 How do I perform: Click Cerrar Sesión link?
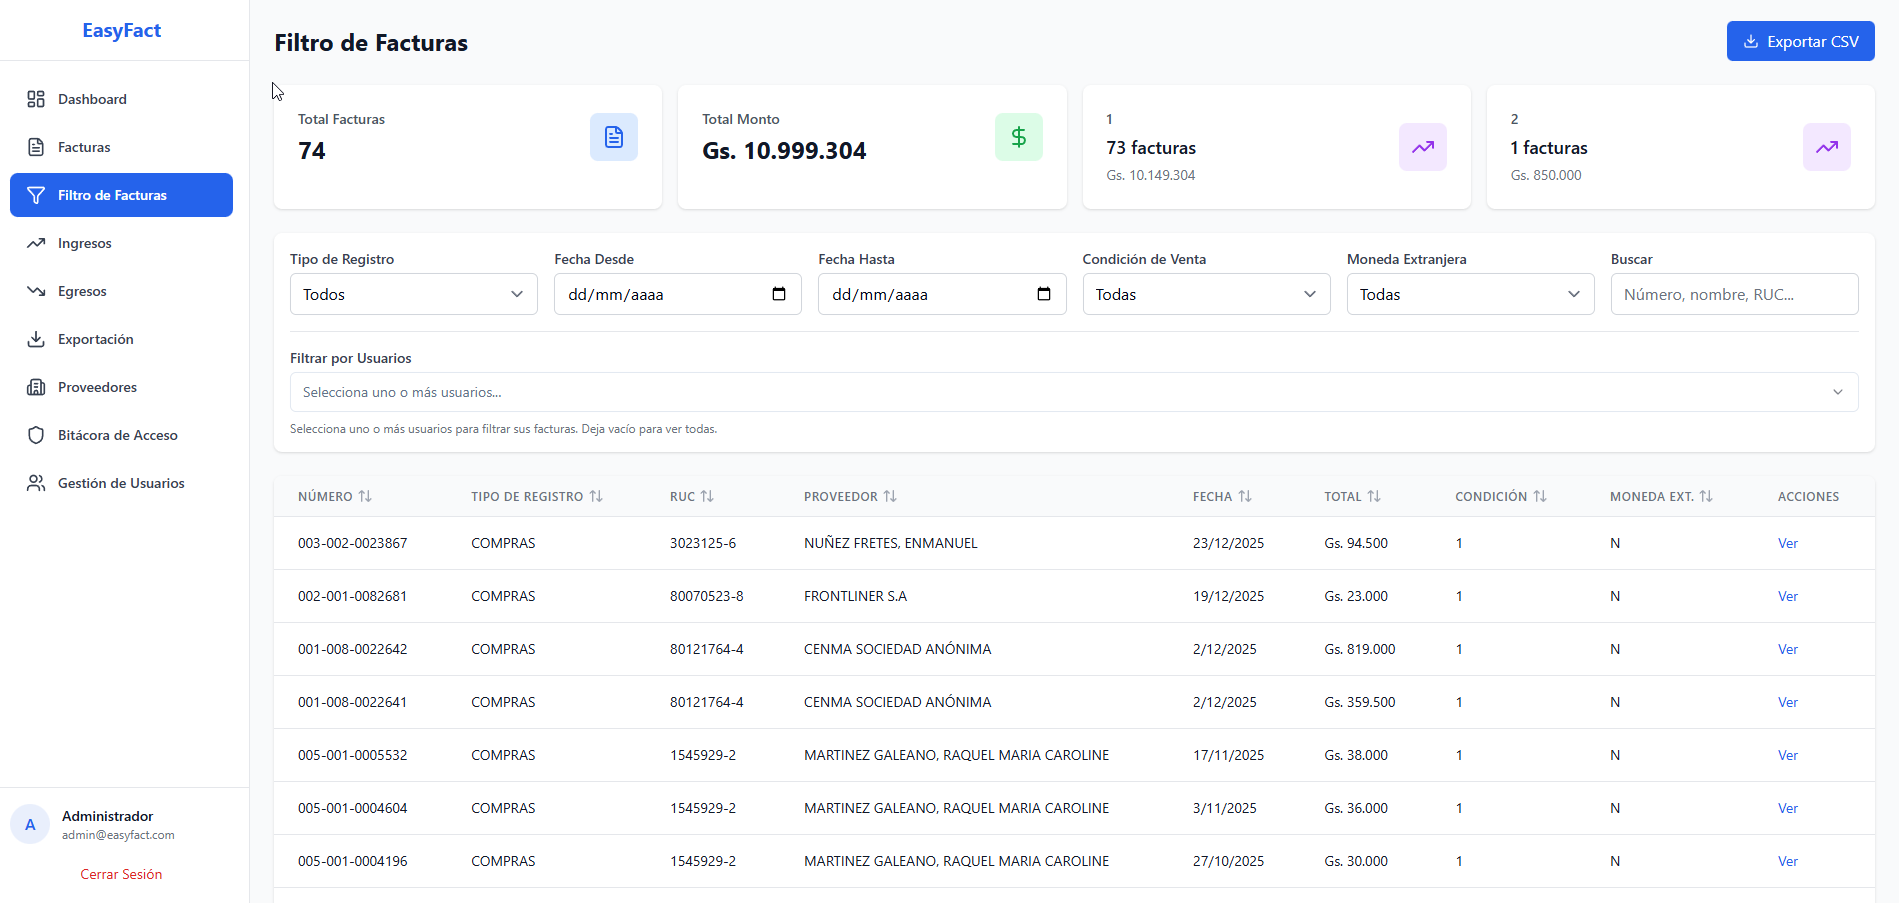click(121, 874)
